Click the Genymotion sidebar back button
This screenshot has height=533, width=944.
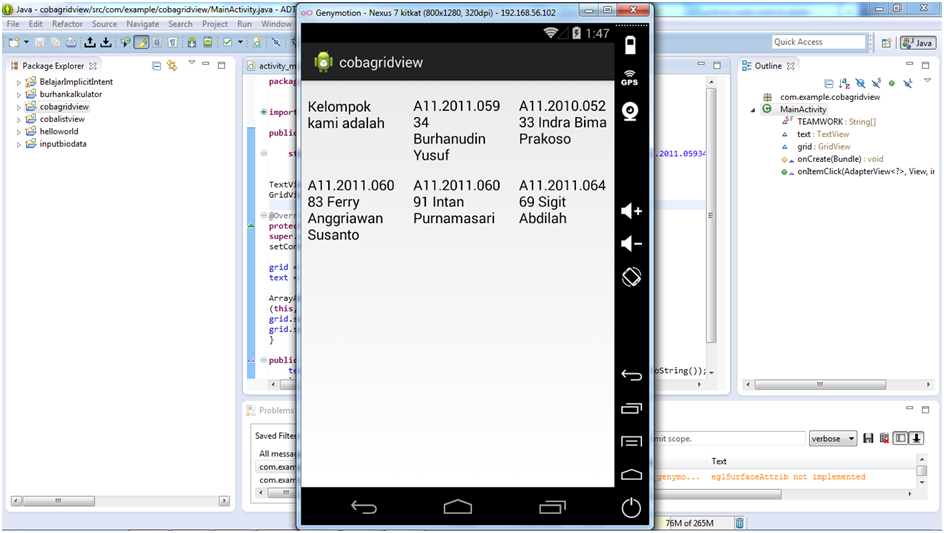632,376
